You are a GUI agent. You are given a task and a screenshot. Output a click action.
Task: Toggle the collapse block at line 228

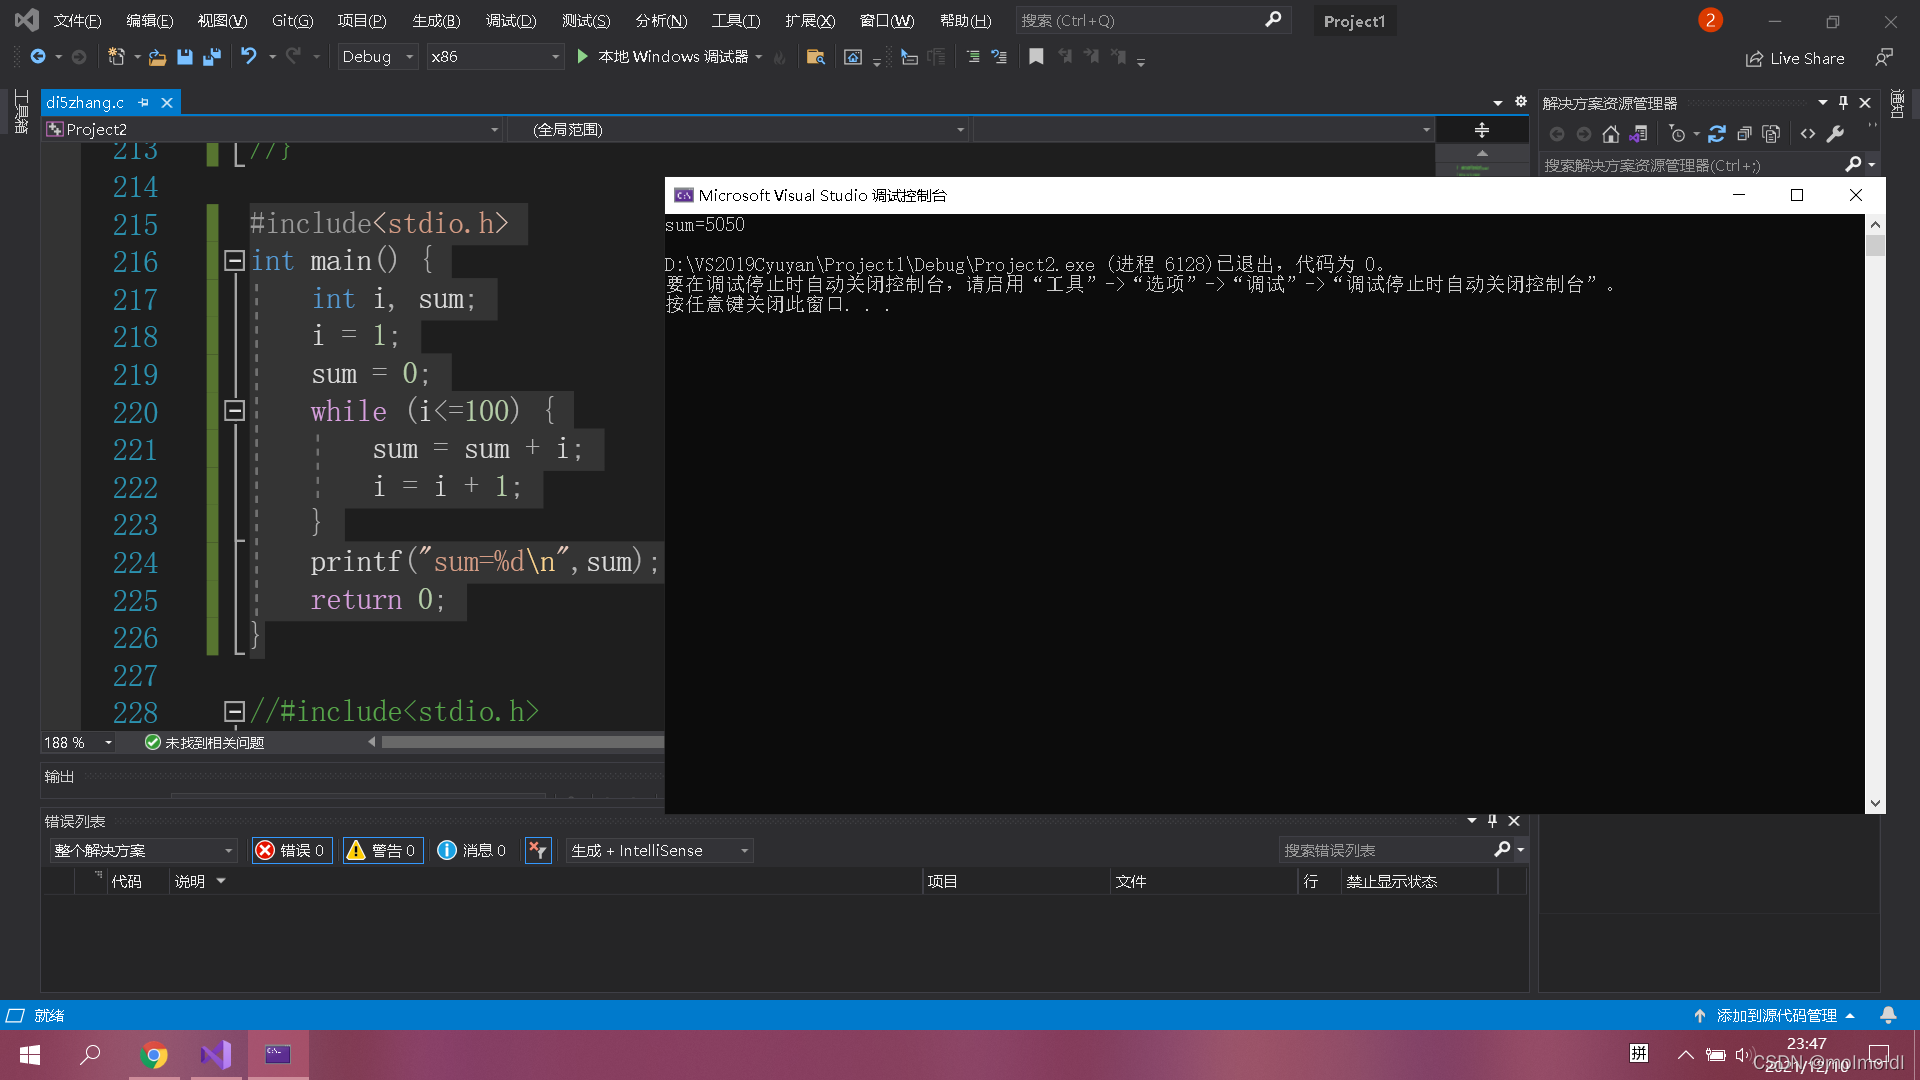click(x=235, y=712)
